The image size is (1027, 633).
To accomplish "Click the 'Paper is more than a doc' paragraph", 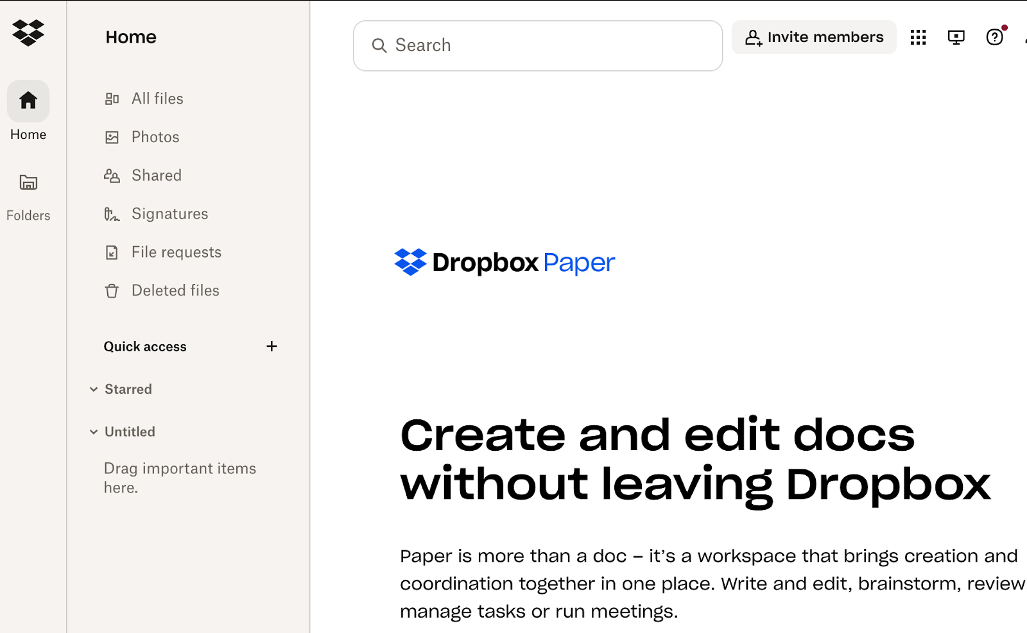I will pos(713,584).
